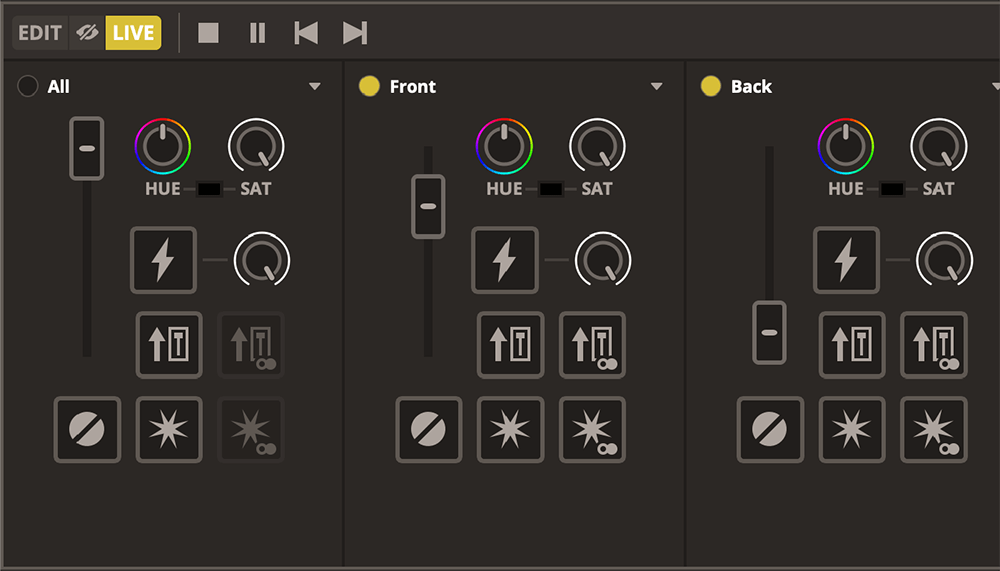Click the flash star button in Front group

[510, 429]
